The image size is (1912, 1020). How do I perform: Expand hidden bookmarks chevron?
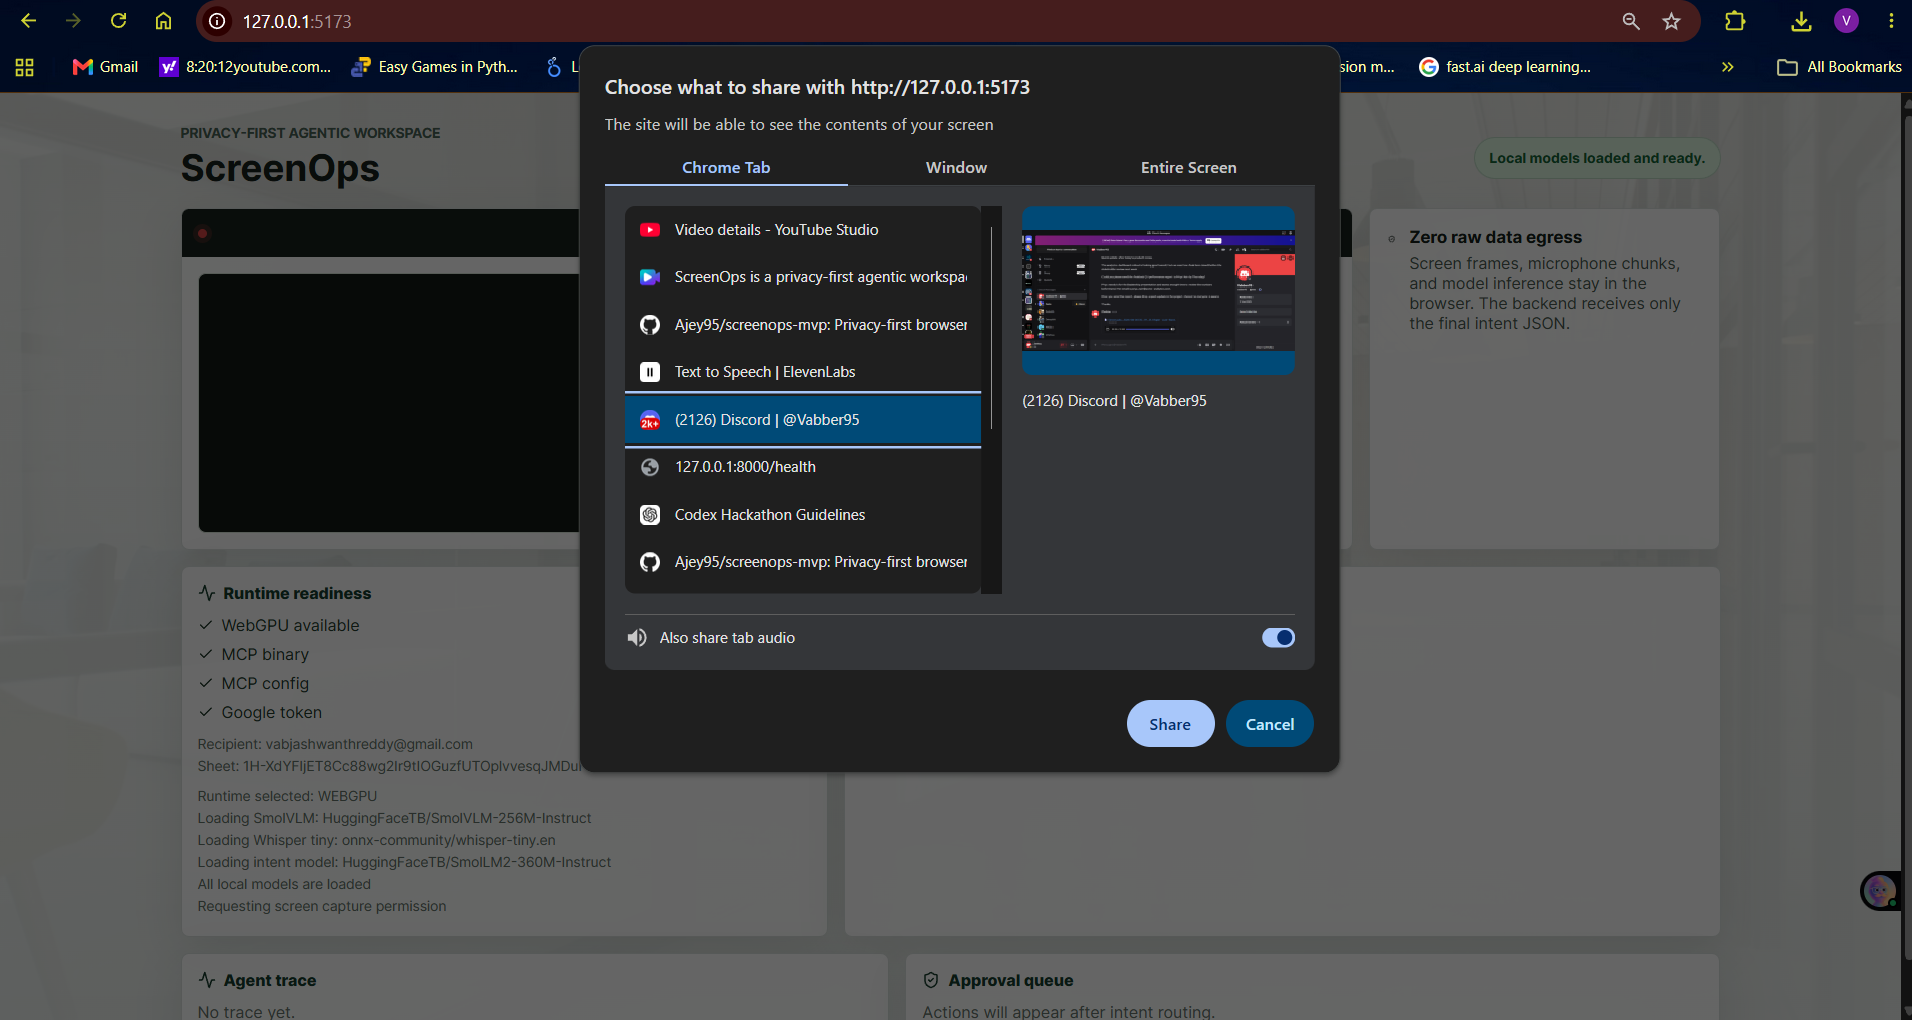tap(1727, 67)
